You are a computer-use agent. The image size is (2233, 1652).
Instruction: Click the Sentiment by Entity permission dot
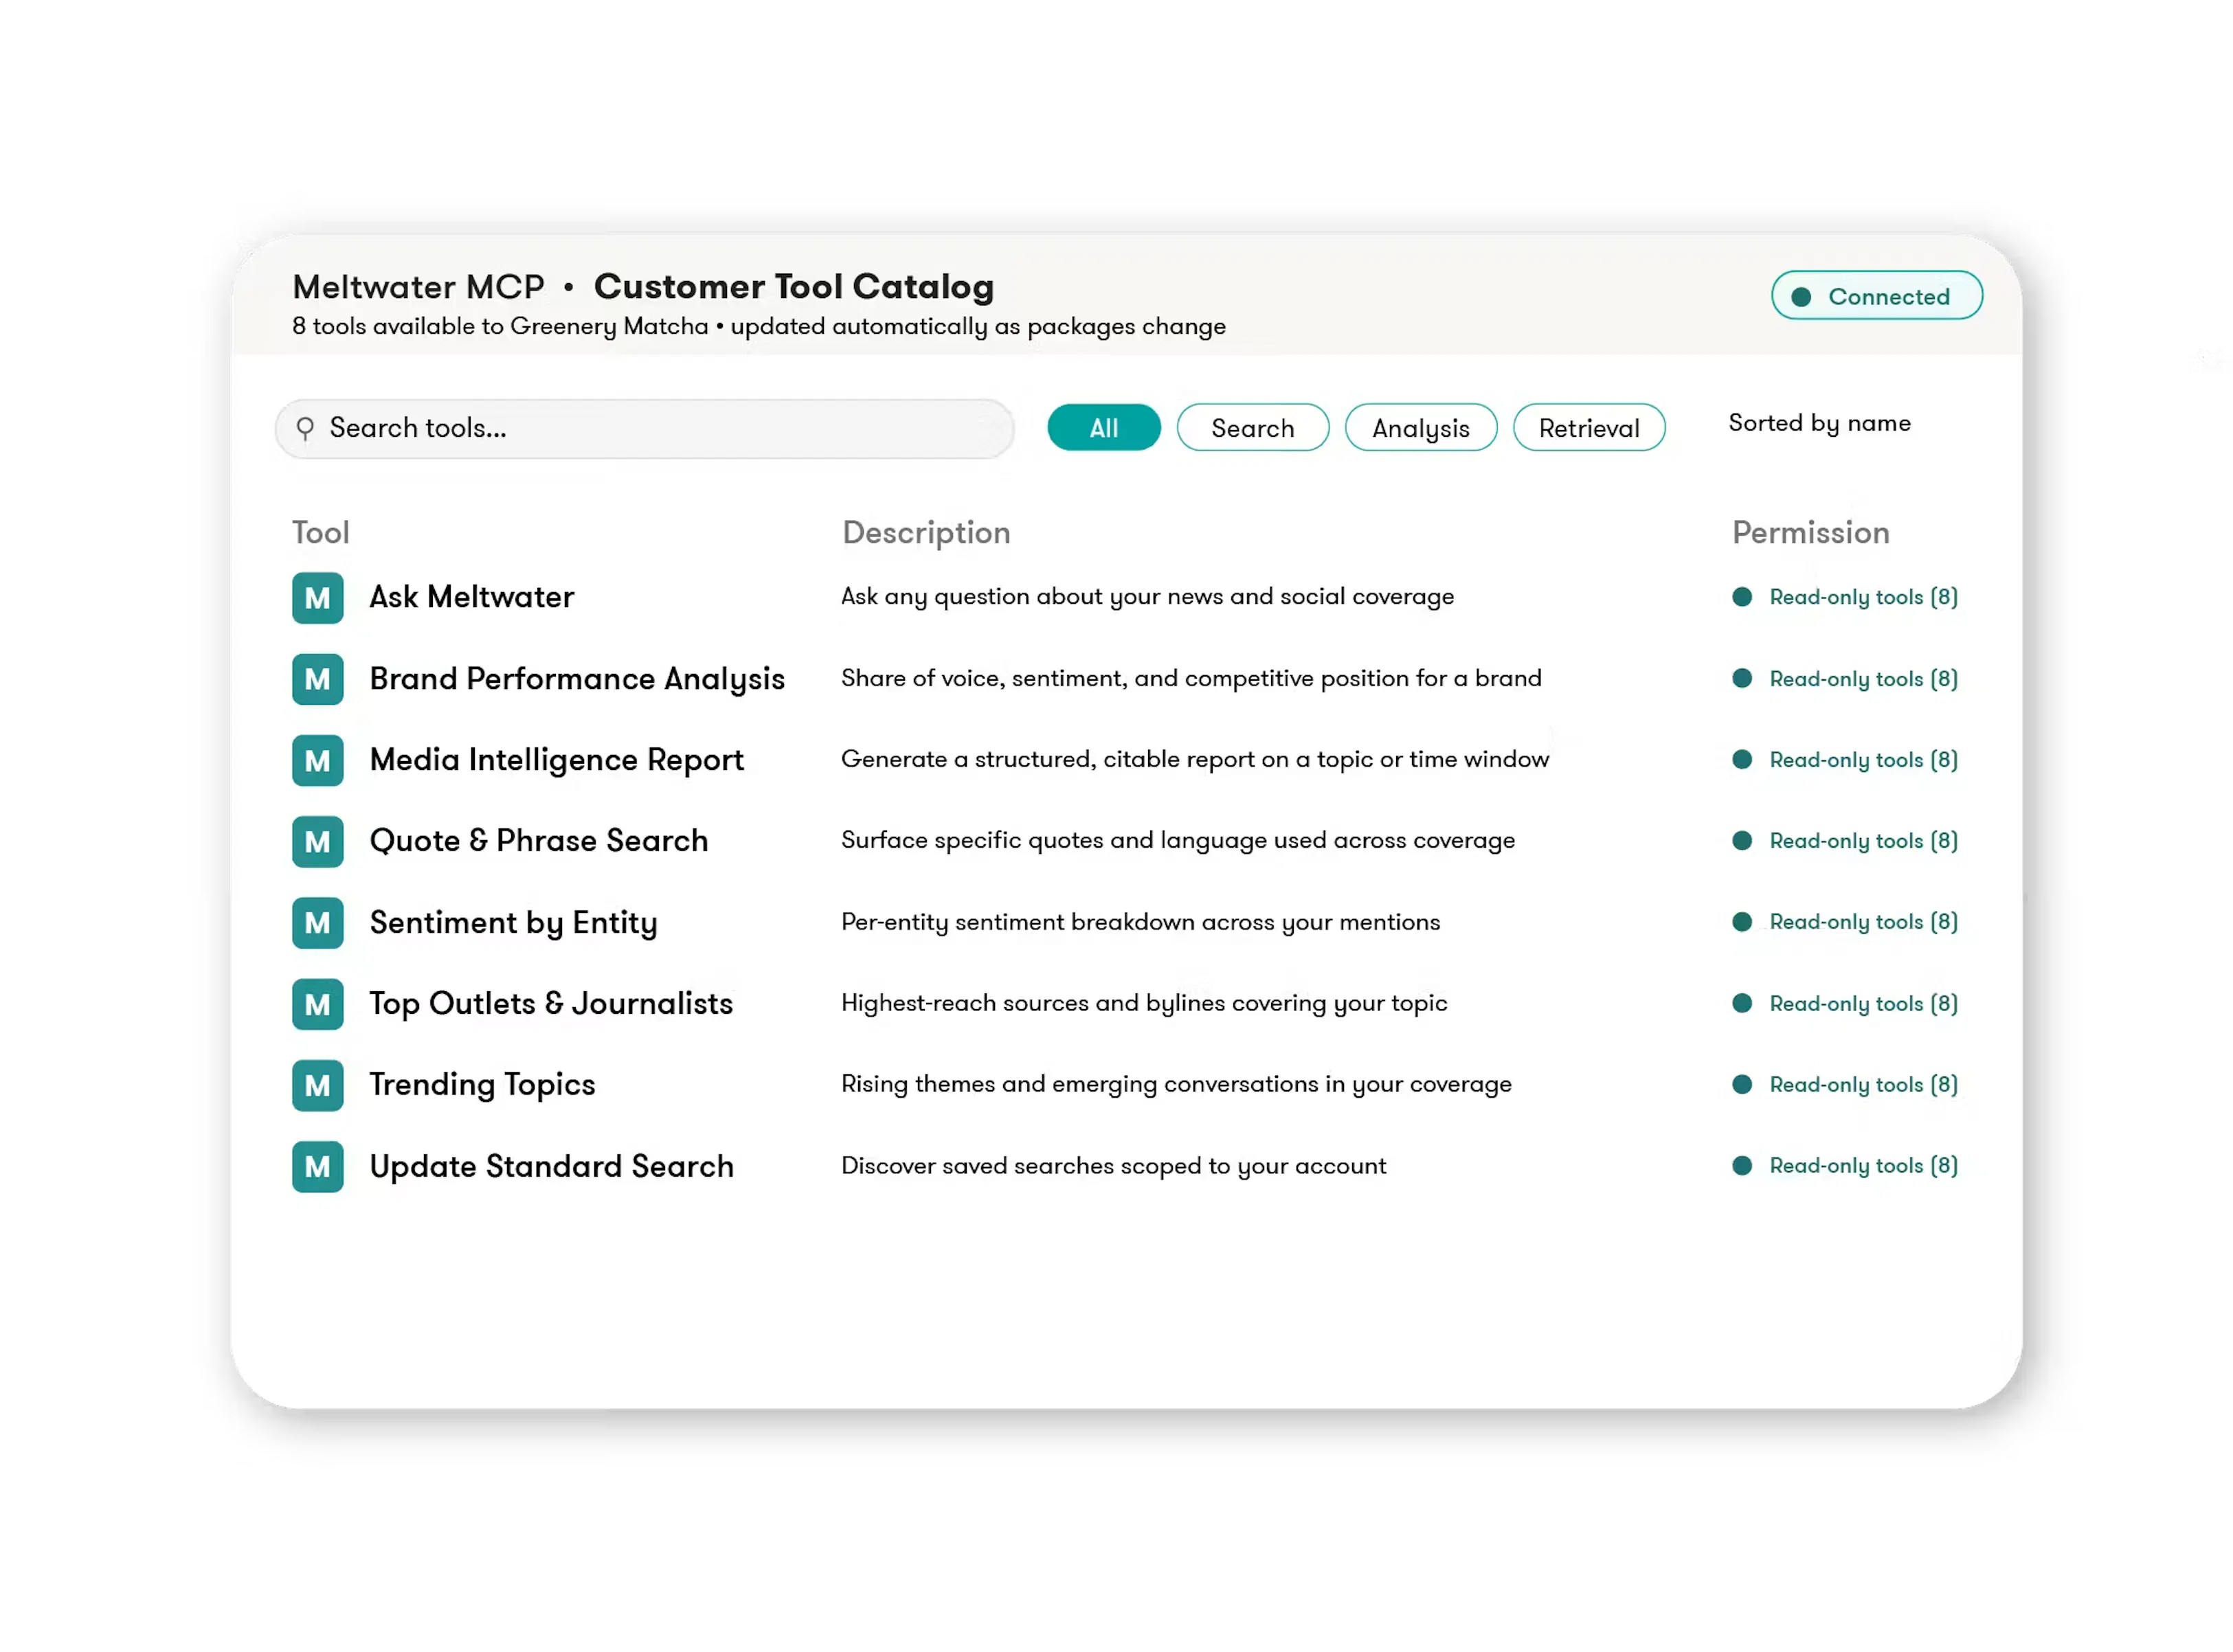click(1743, 922)
